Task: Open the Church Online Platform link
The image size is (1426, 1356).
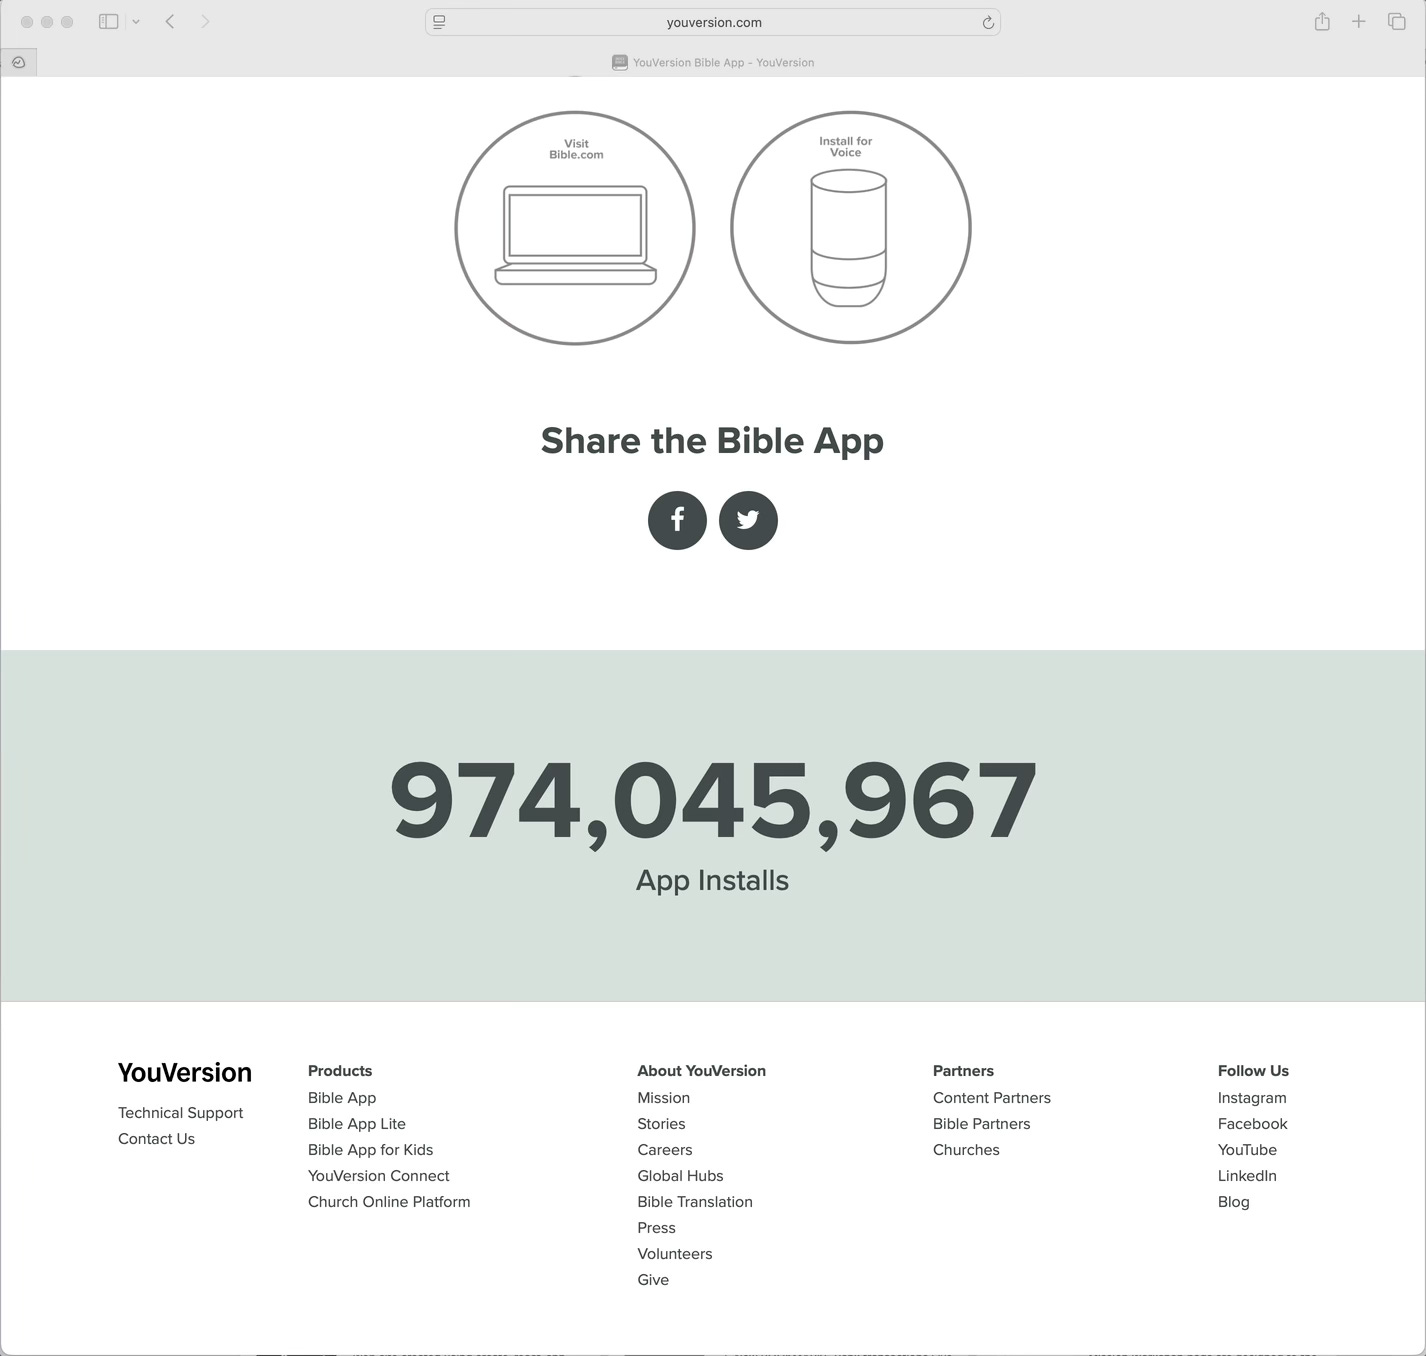Action: click(389, 1202)
